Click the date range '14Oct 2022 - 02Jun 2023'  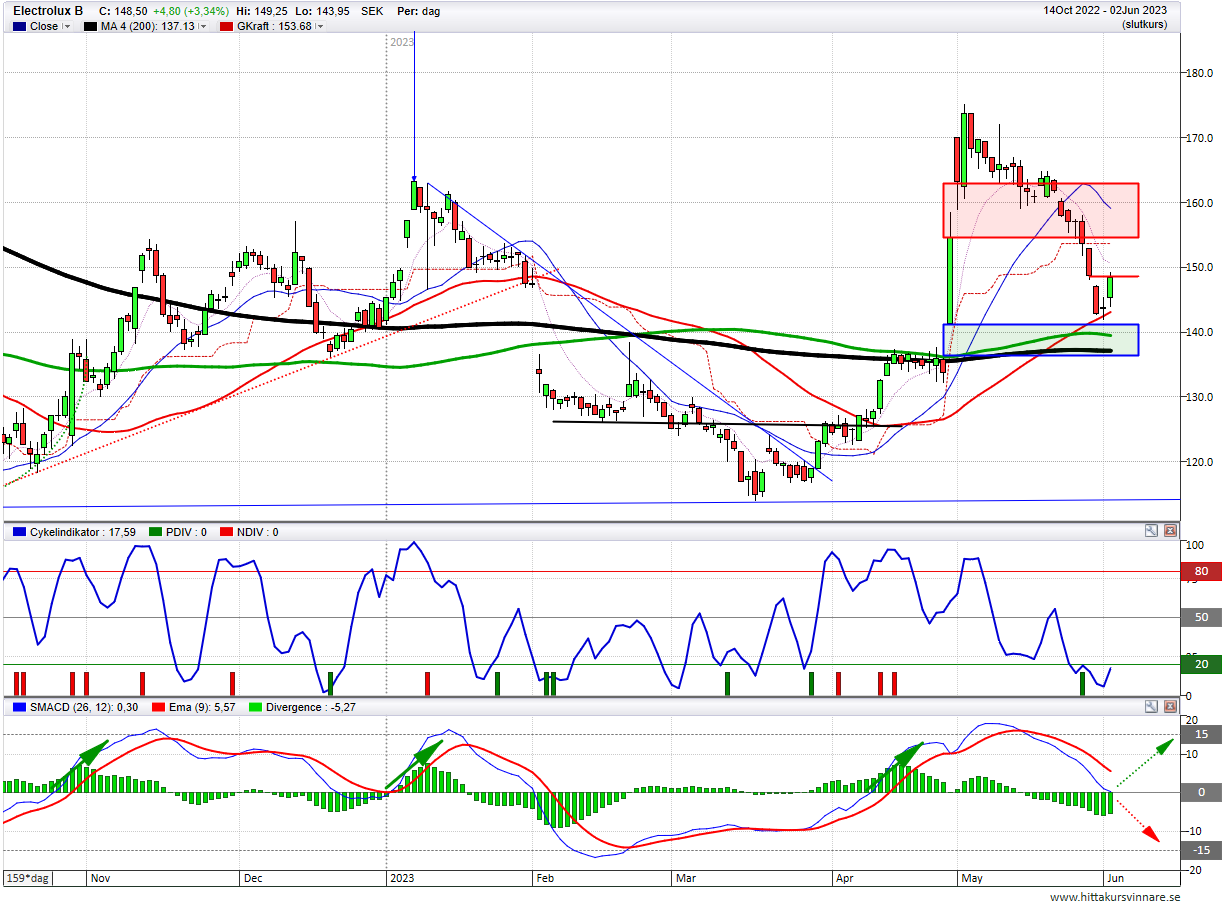pos(1105,10)
